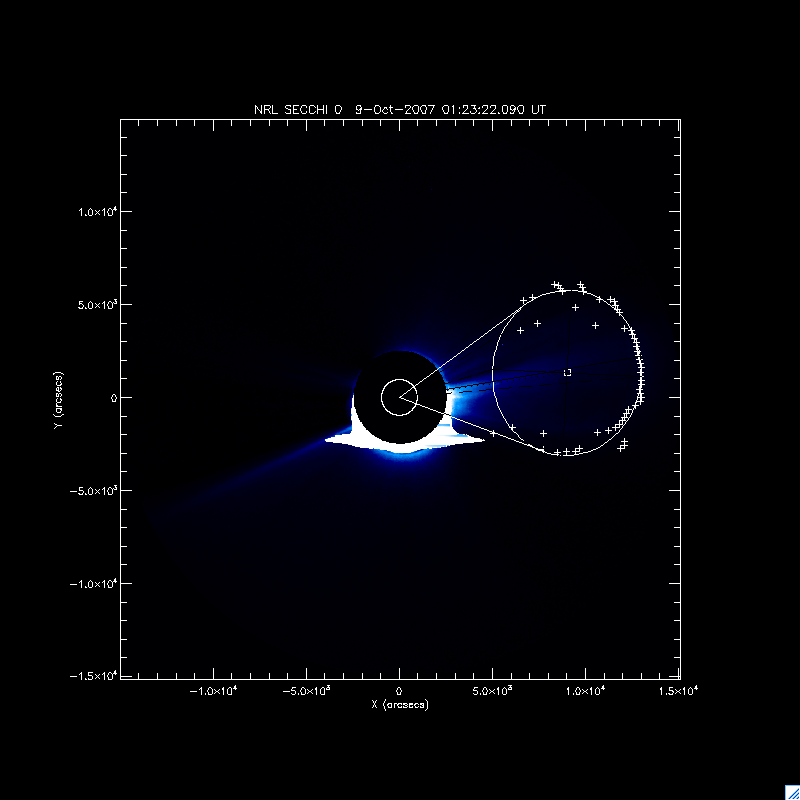Click the -5.0×10³ Y axis tick label
This screenshot has width=800, height=800.
tap(95, 491)
